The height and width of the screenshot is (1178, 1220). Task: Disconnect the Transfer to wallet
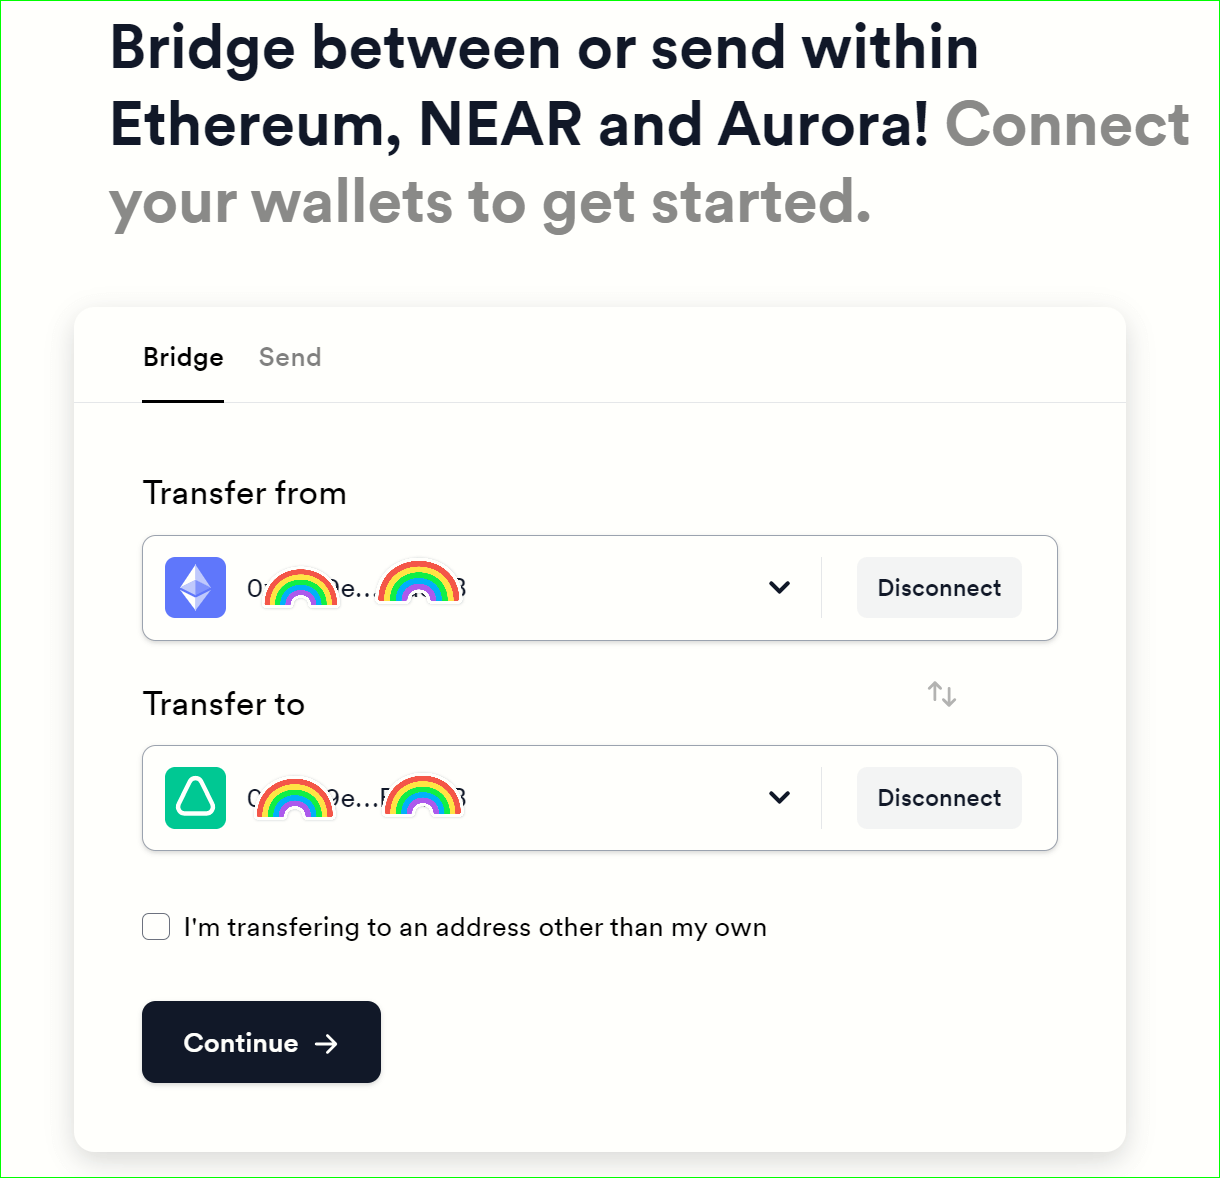point(939,798)
